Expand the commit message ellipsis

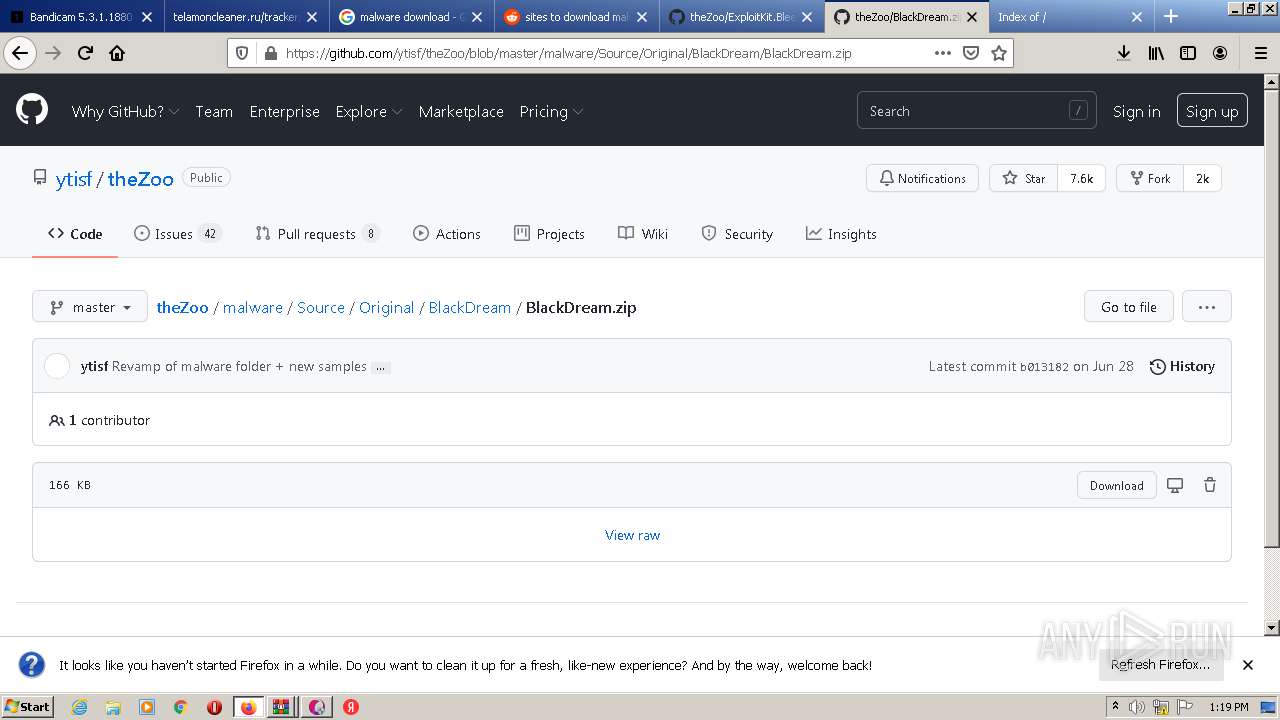(380, 367)
